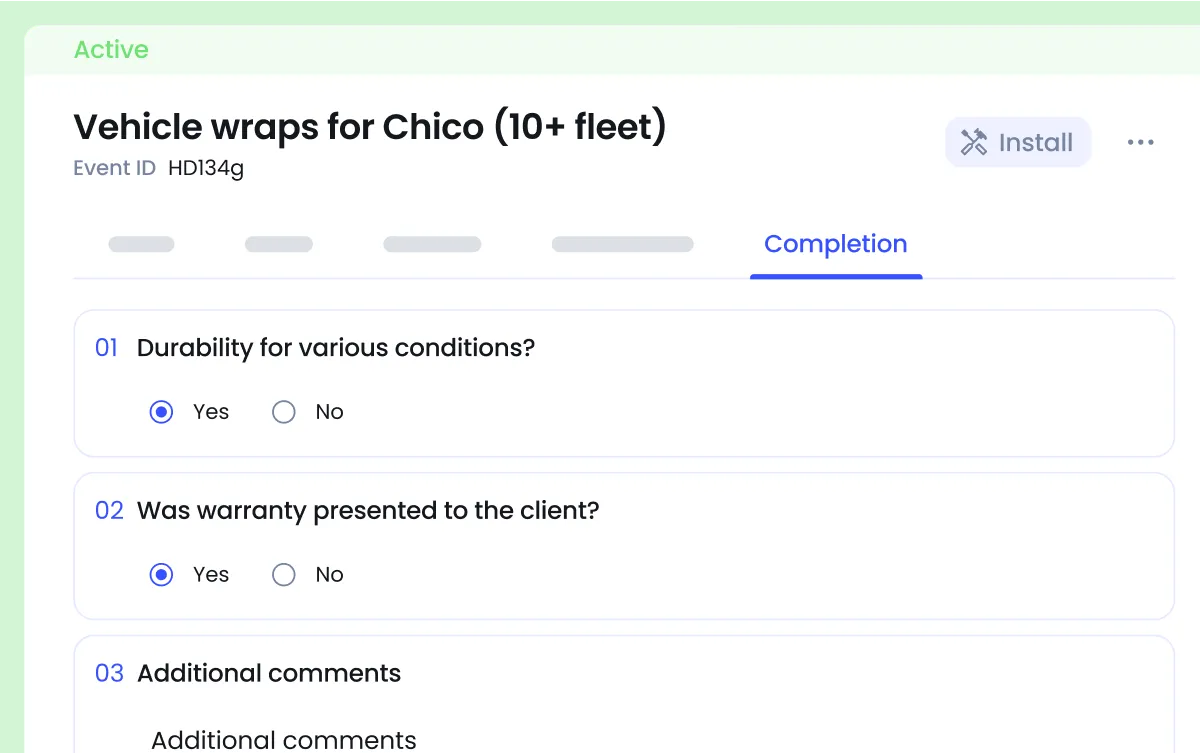Viewport: 1200px width, 753px height.
Task: Open the second placeholder tab
Action: point(279,244)
